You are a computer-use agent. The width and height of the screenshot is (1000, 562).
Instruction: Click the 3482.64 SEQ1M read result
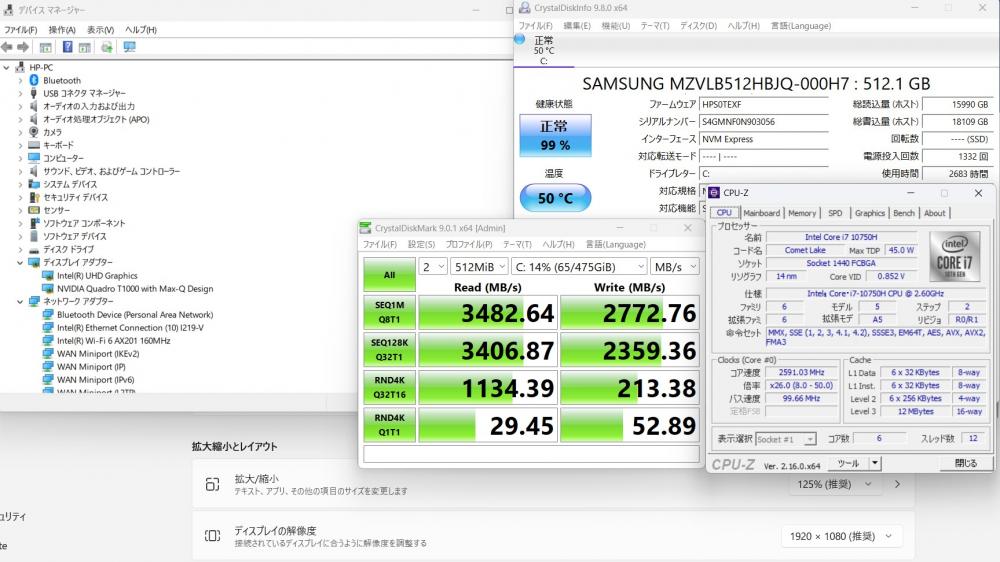click(489, 313)
